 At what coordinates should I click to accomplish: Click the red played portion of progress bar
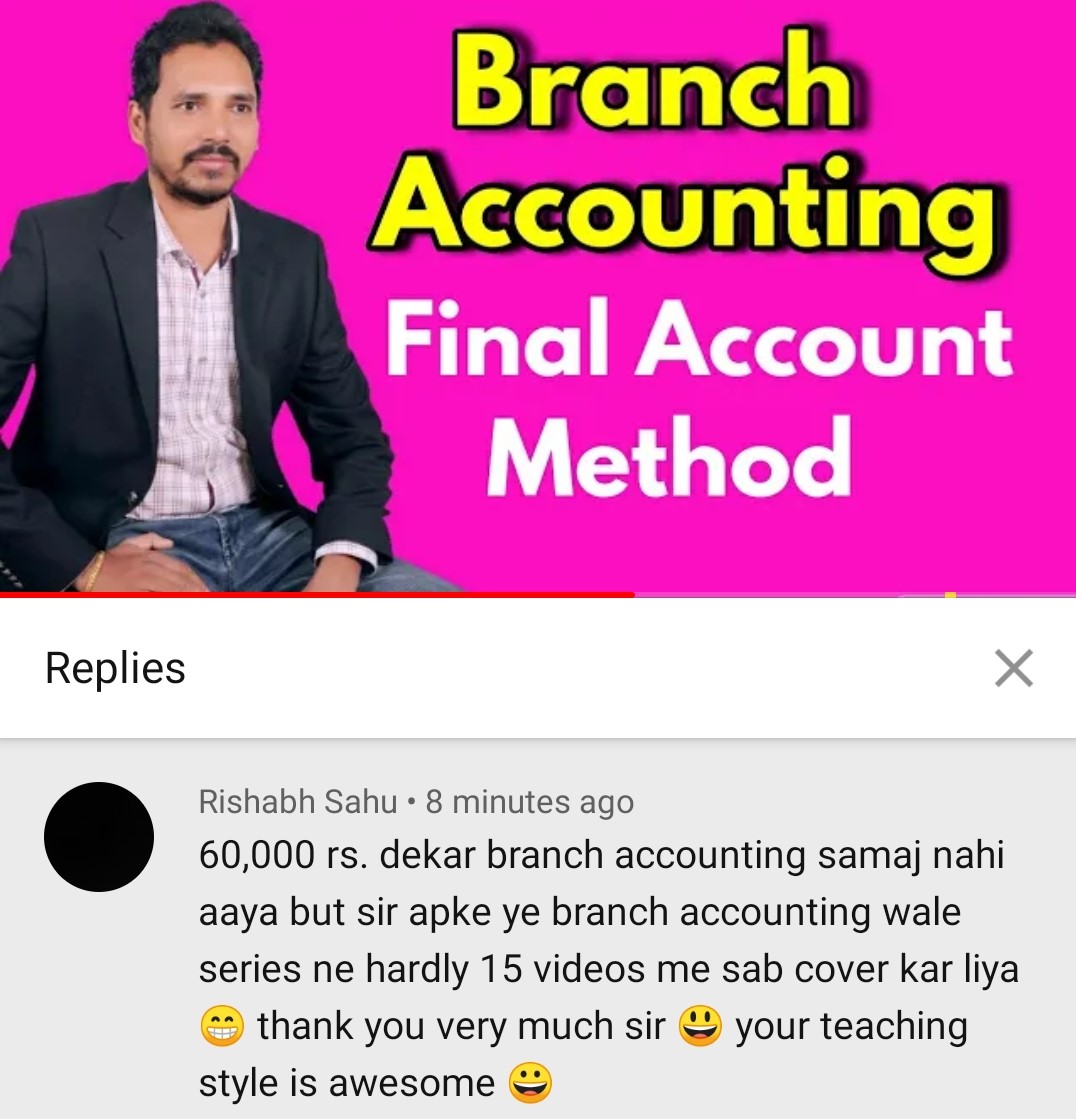[x=317, y=594]
